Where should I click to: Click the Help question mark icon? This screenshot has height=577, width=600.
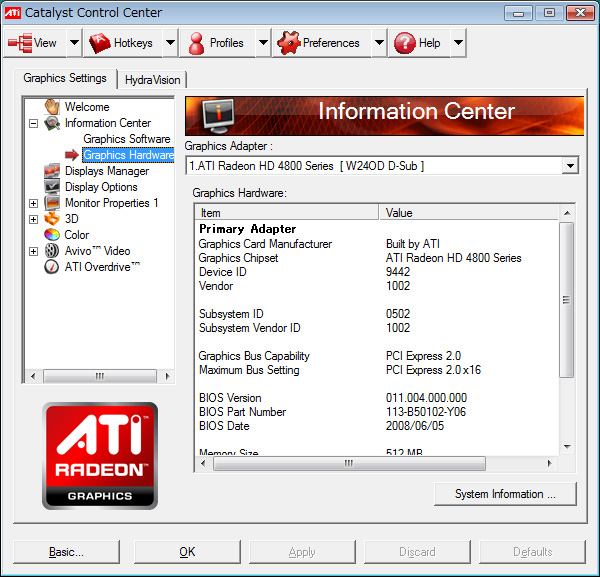(405, 43)
